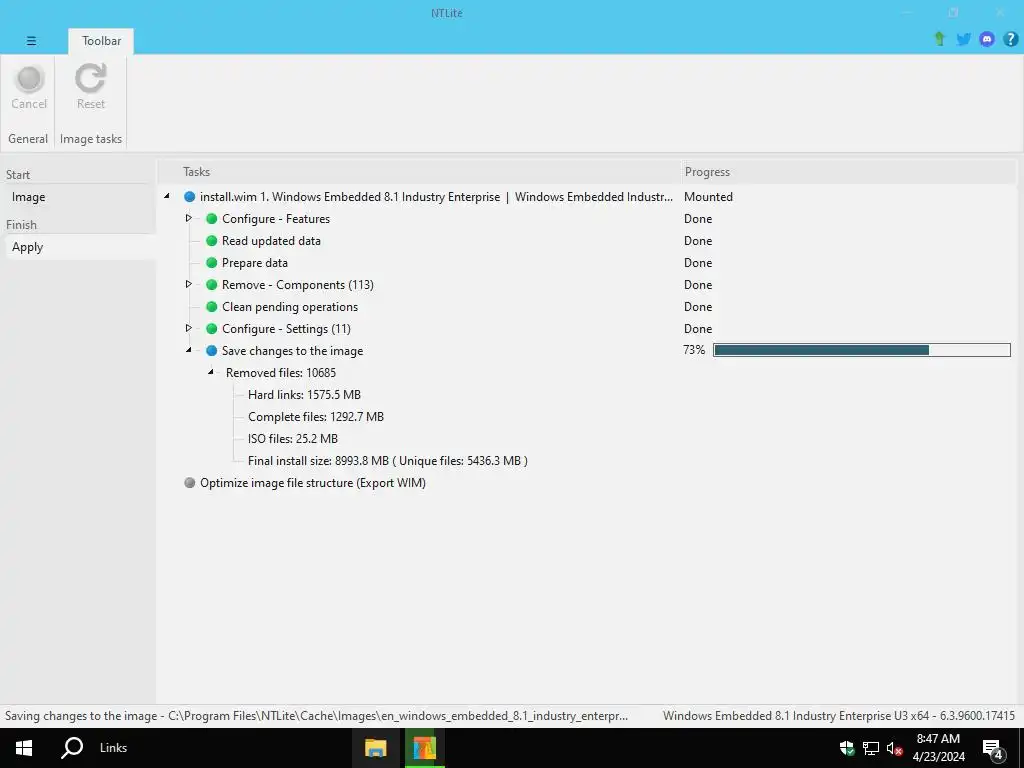Open Windows Security shield tray icon
This screenshot has height=768, width=1024.
pyautogui.click(x=847, y=748)
